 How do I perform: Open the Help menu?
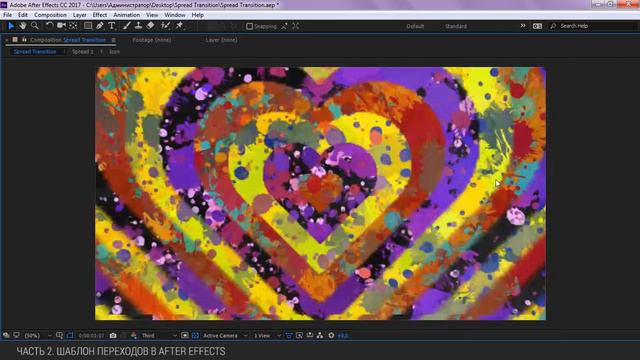coord(198,15)
